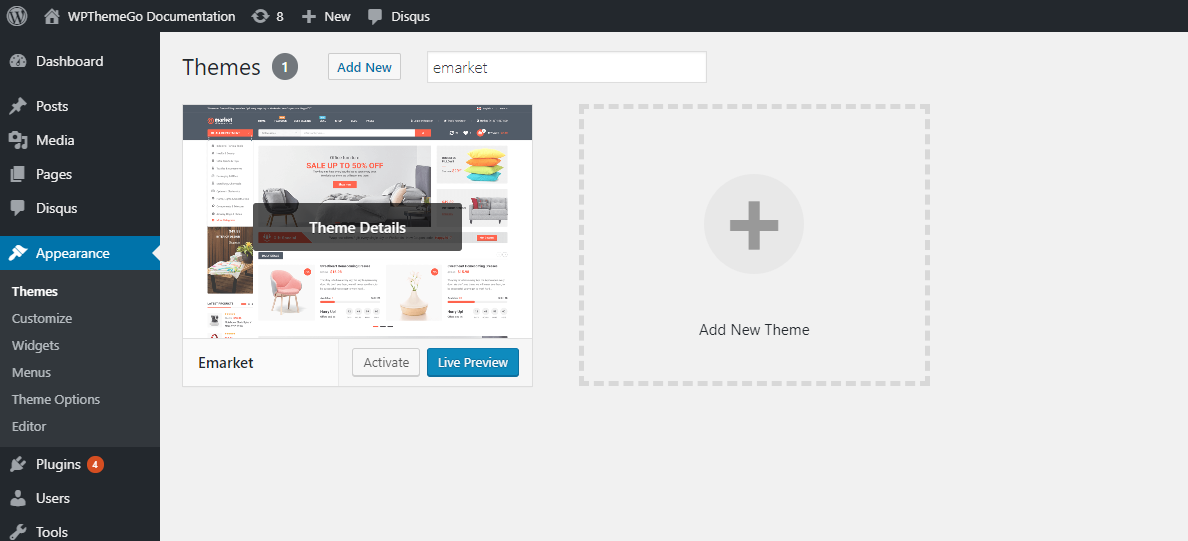Click the WordPress logo icon
Viewport: 1188px width, 541px height.
(x=17, y=16)
